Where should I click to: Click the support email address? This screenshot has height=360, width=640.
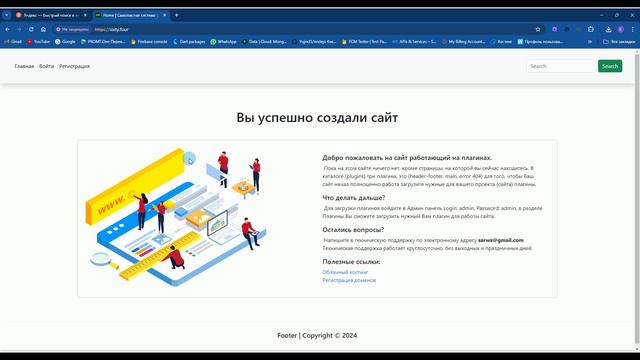500,240
